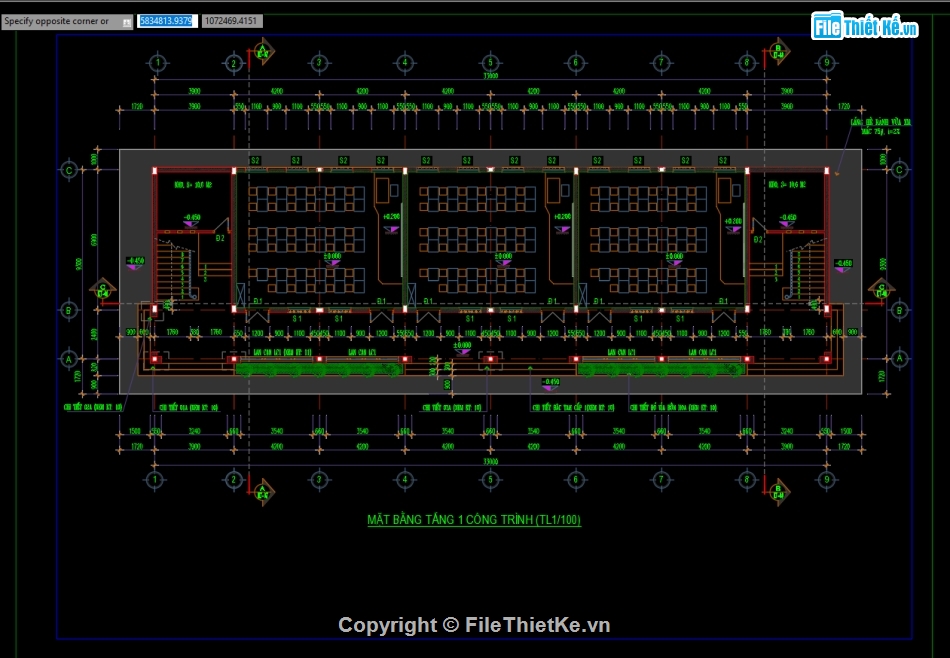The height and width of the screenshot is (658, 950).
Task: Click grid bubble 9 in the bottom row
Action: pos(826,480)
